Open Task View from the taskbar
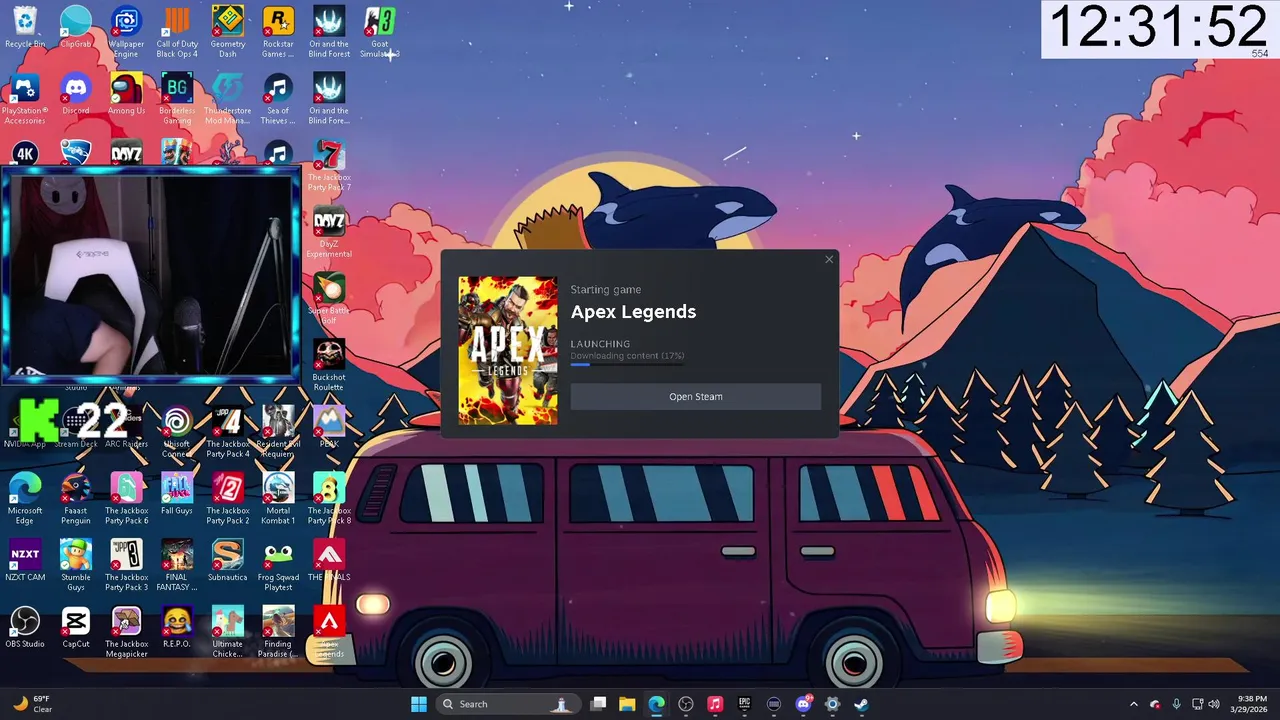The image size is (1280, 720). pos(598,704)
